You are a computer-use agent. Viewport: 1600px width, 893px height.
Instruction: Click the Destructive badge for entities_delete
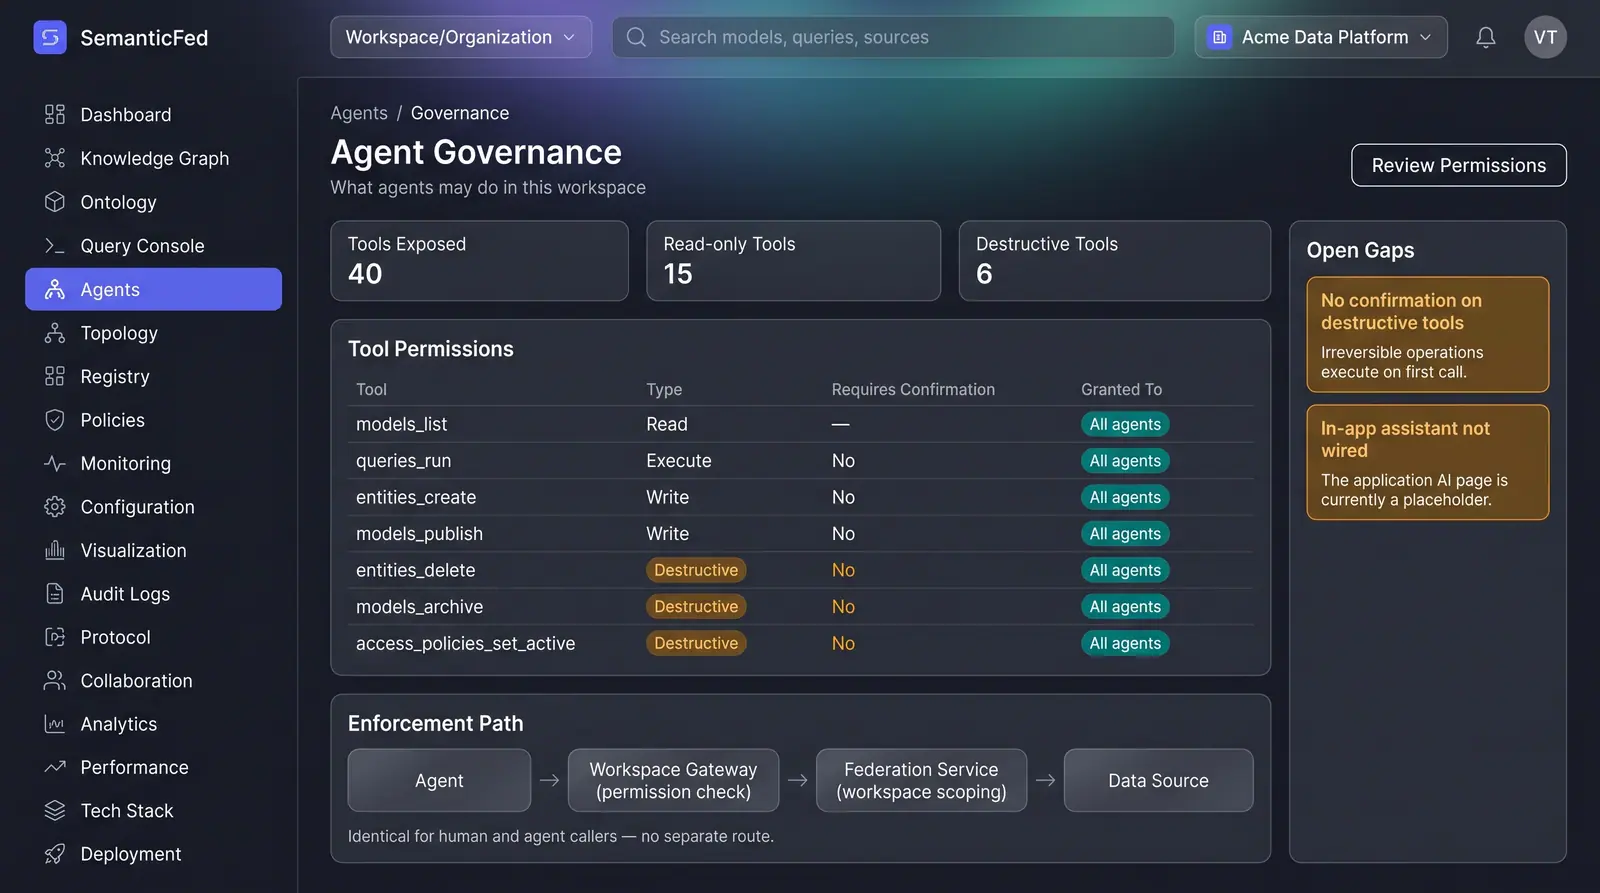point(696,570)
